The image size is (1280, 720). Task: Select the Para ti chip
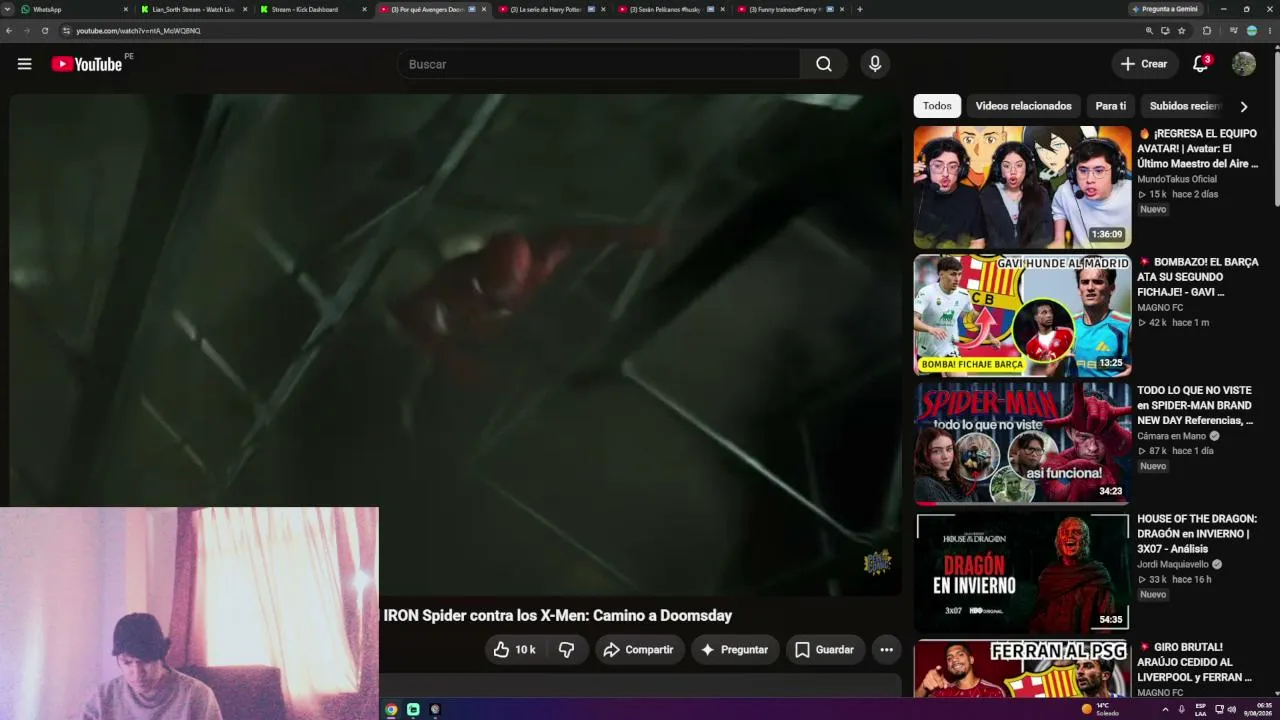pos(1110,106)
